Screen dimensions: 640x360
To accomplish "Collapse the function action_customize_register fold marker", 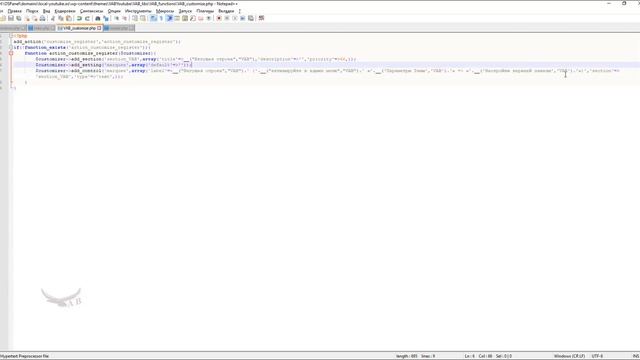I will click(11, 53).
